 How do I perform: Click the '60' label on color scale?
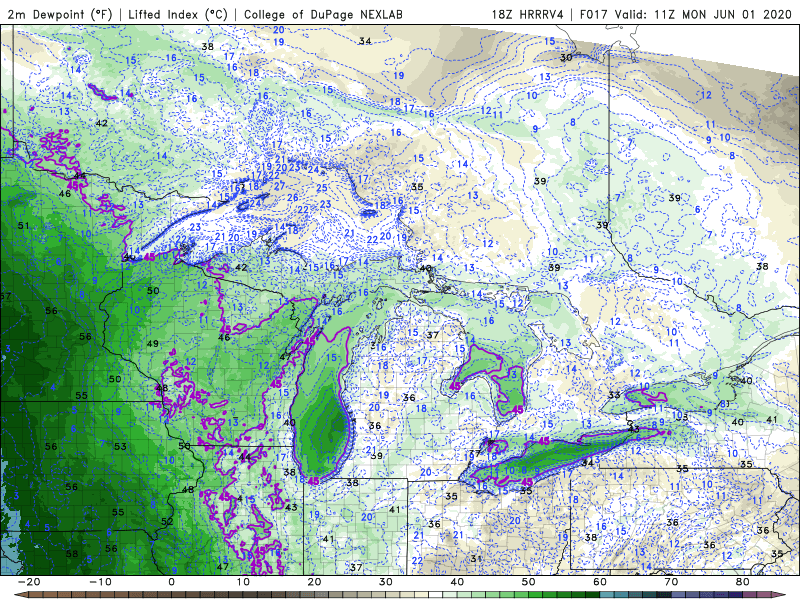point(600,582)
